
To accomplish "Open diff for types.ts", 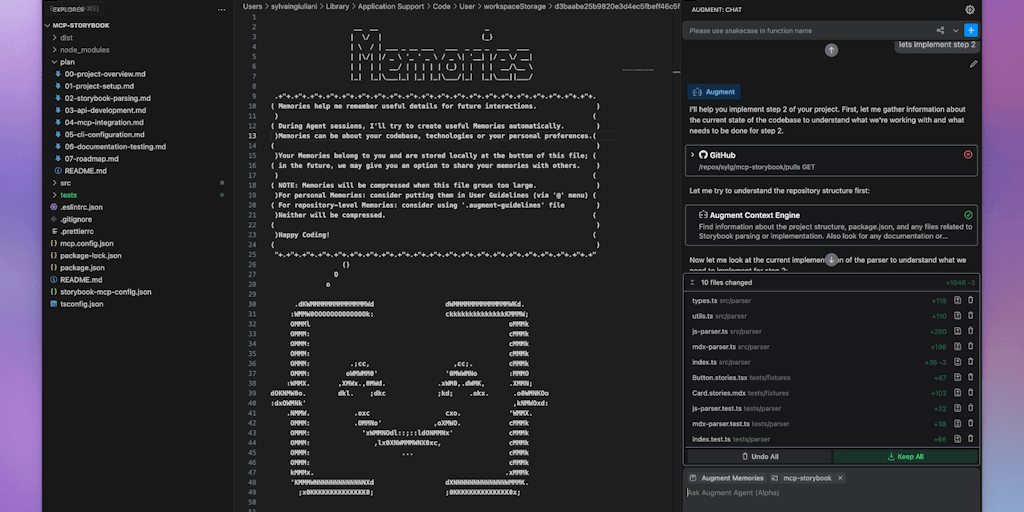I will click(957, 300).
